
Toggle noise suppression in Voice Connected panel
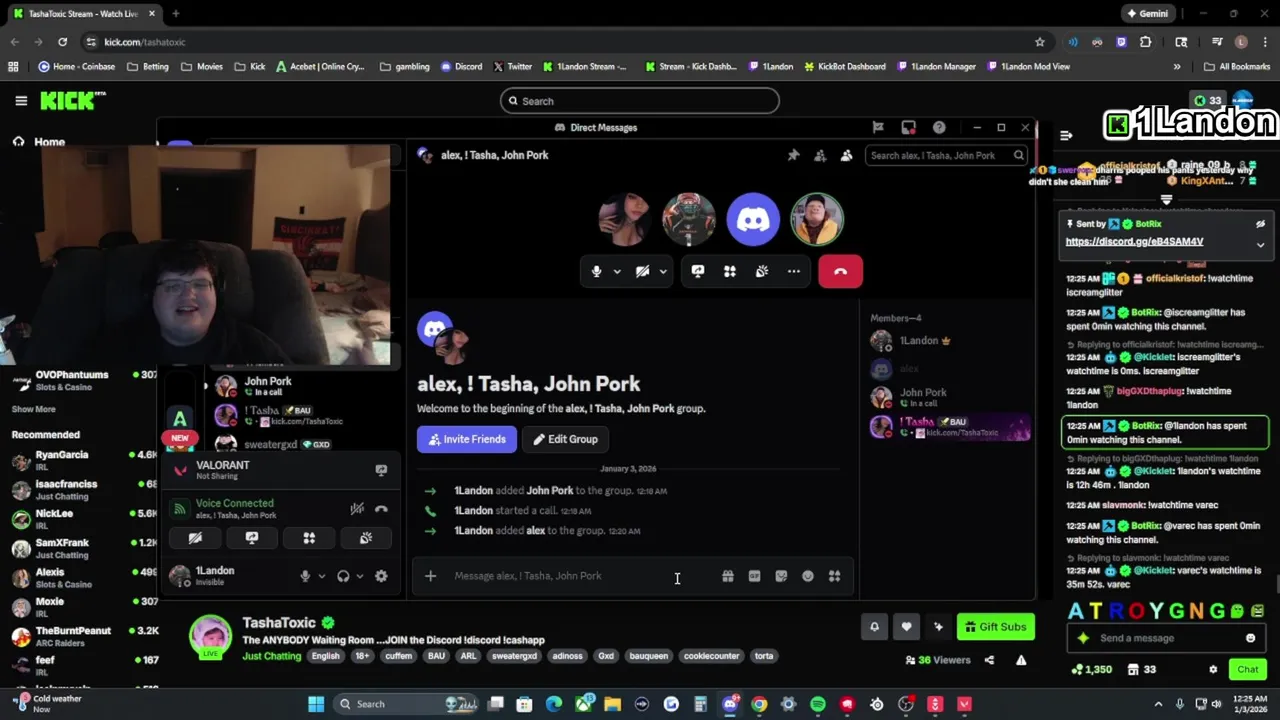click(x=357, y=509)
